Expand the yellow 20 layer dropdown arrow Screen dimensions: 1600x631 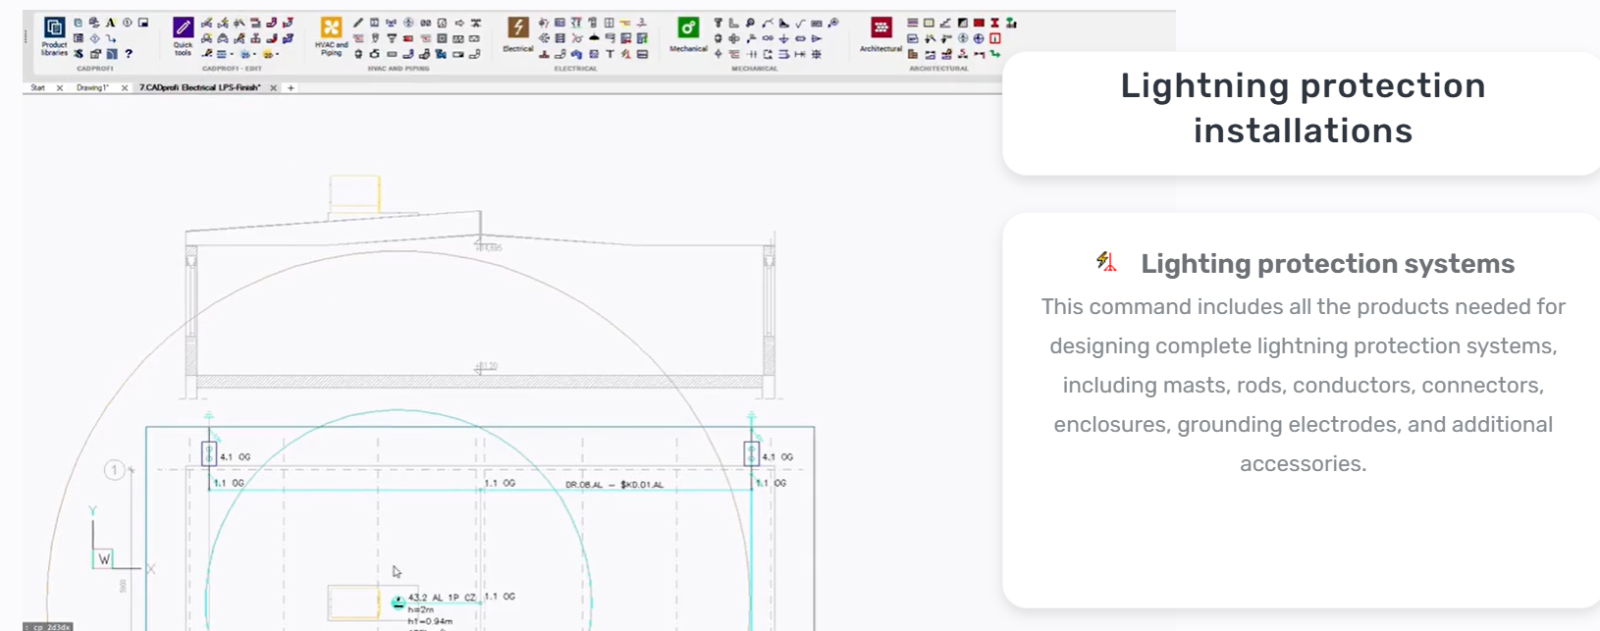coord(277,54)
